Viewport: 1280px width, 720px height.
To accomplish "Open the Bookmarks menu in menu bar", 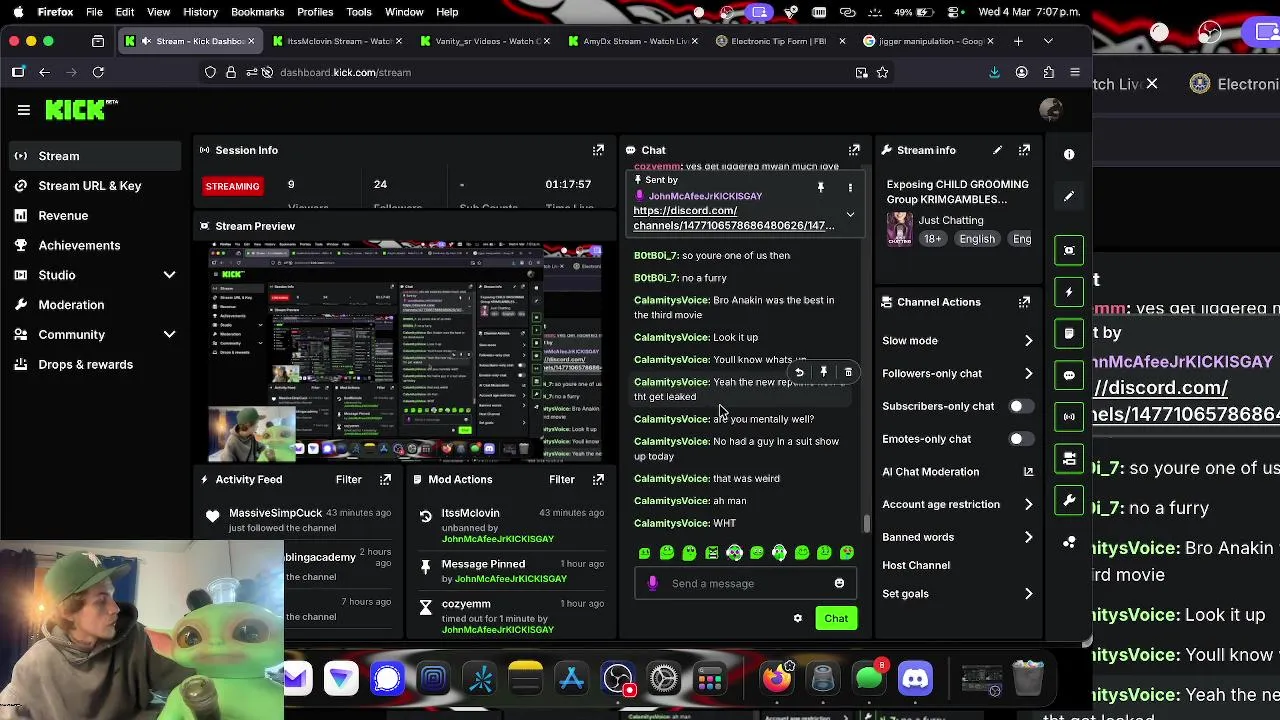I will tap(258, 12).
